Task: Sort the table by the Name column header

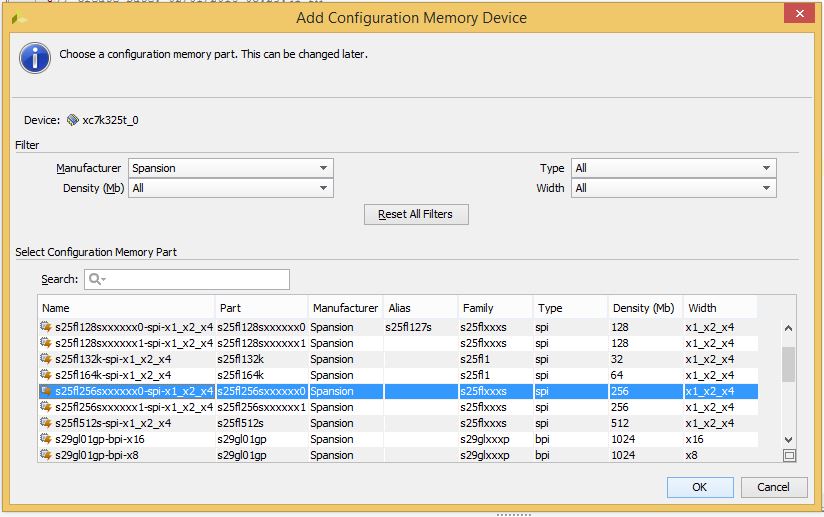Action: pos(127,308)
